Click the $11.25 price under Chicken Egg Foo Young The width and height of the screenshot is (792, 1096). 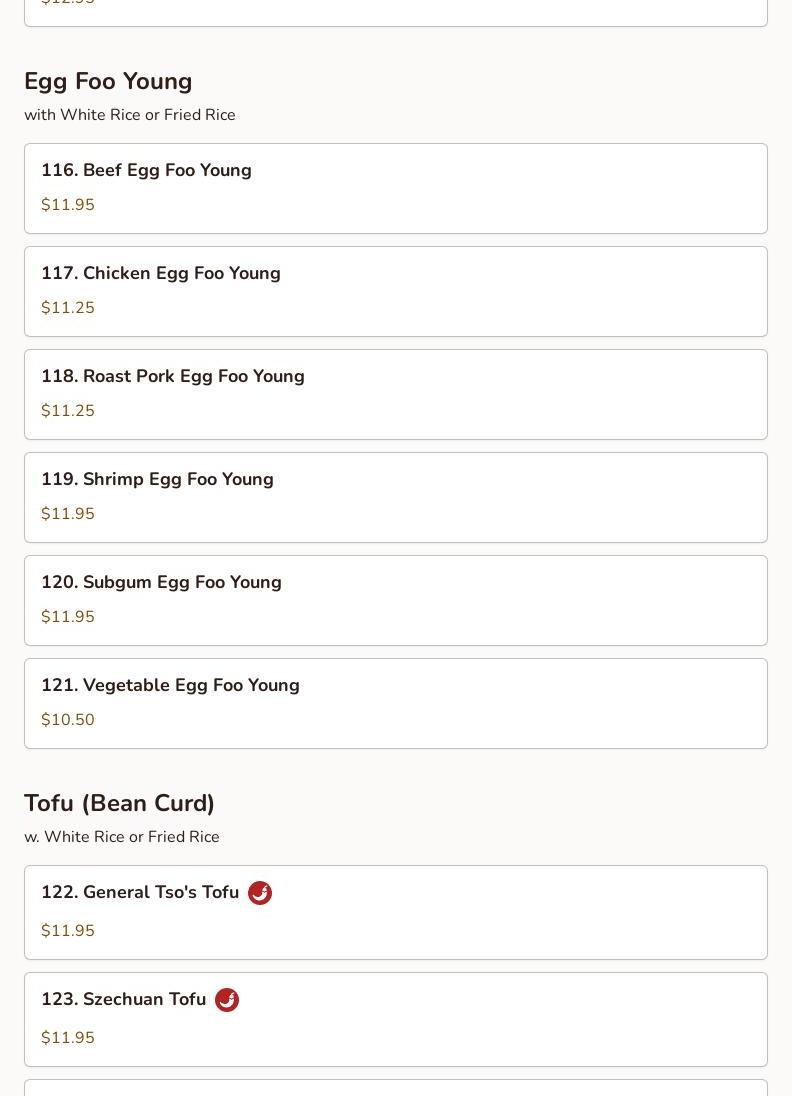(68, 308)
